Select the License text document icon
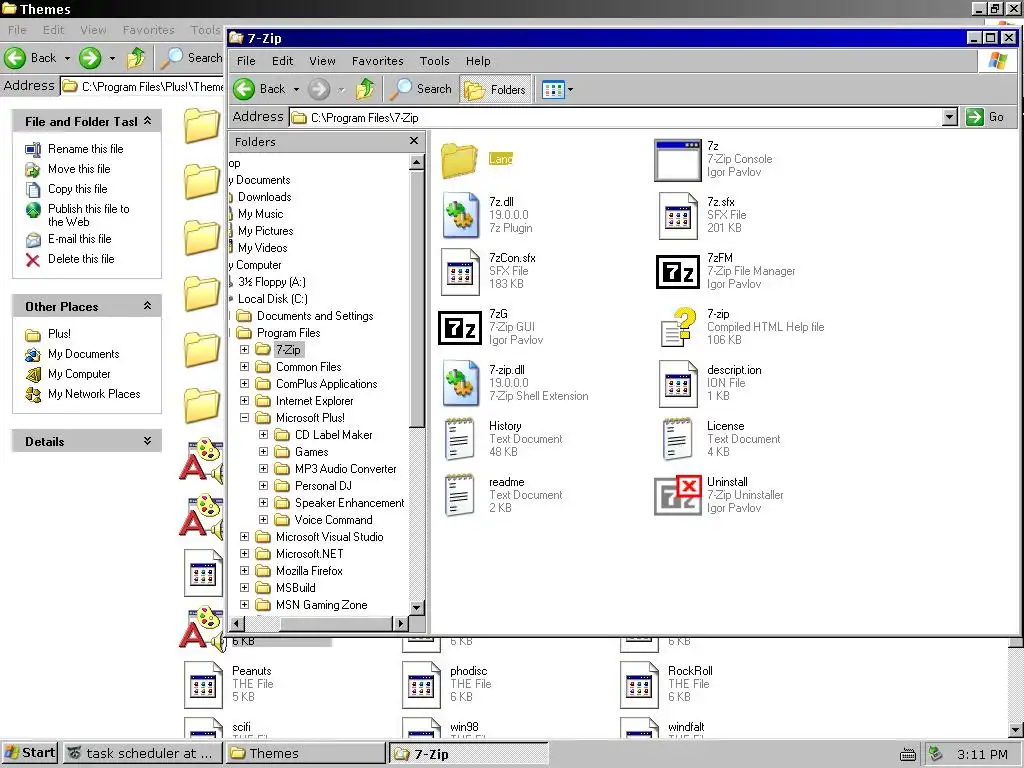 [x=677, y=440]
